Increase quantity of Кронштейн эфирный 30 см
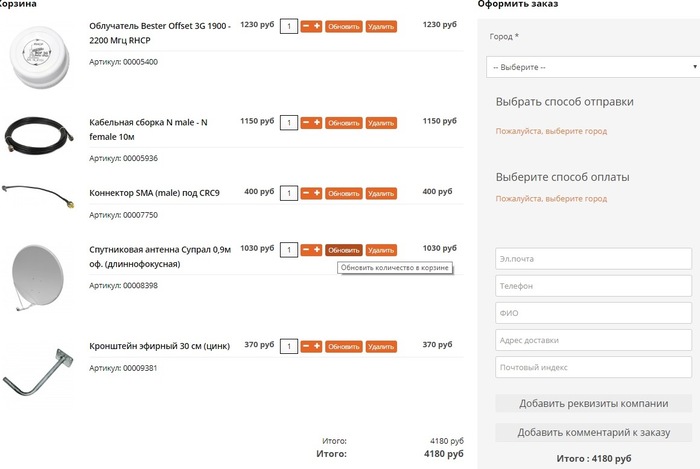 (317, 346)
